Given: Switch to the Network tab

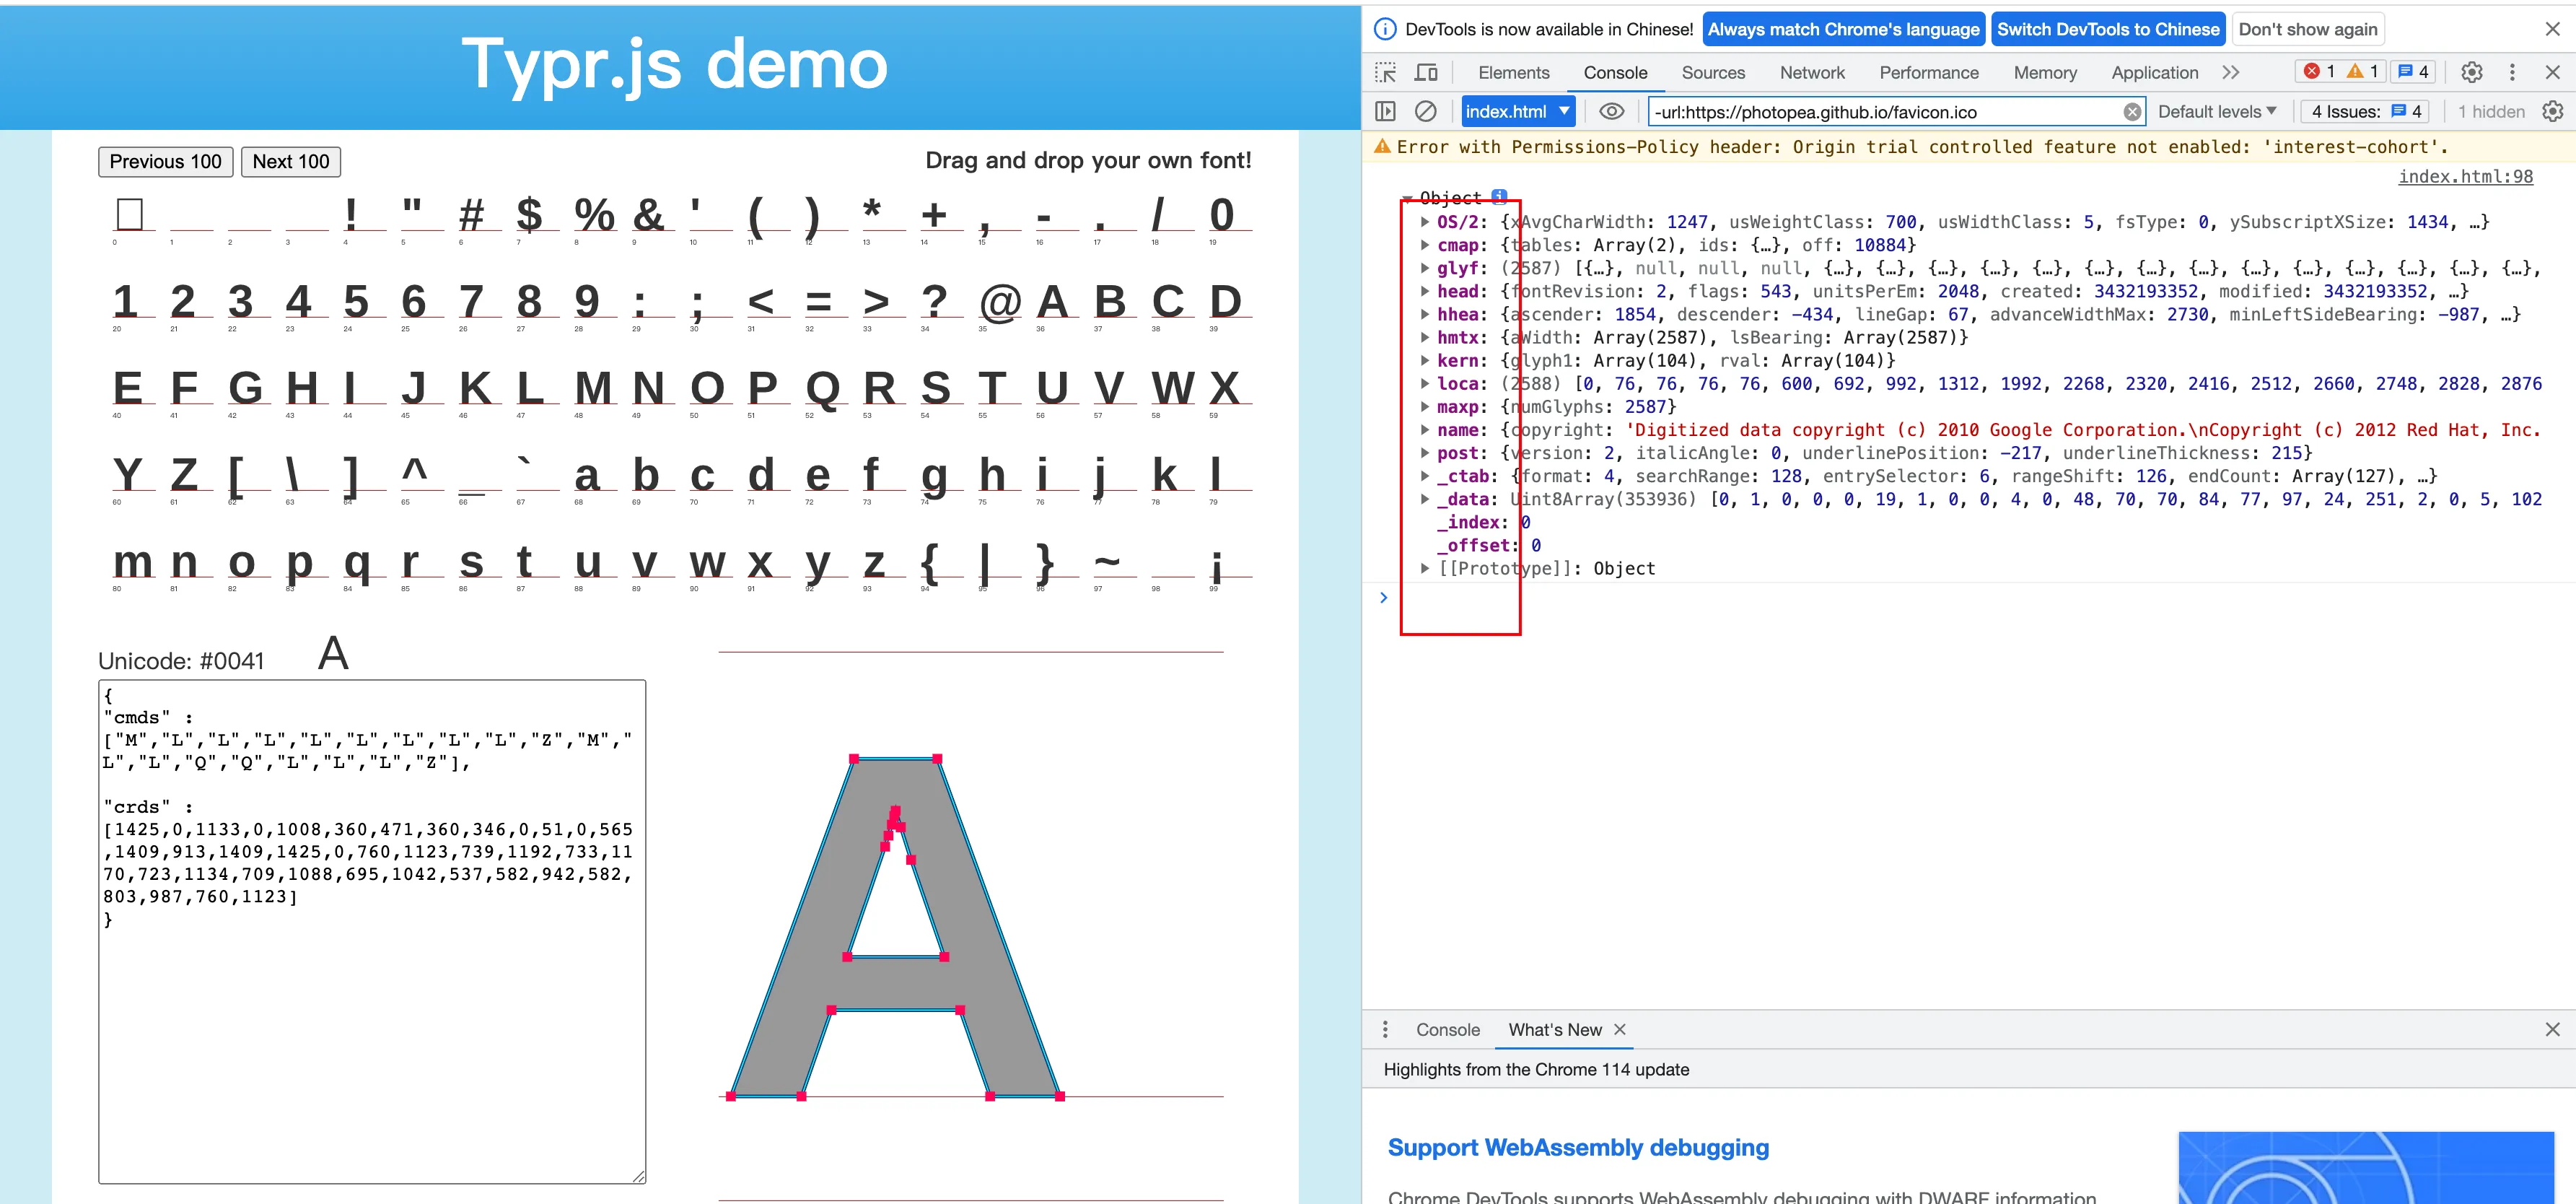Looking at the screenshot, I should pyautogui.click(x=1811, y=72).
